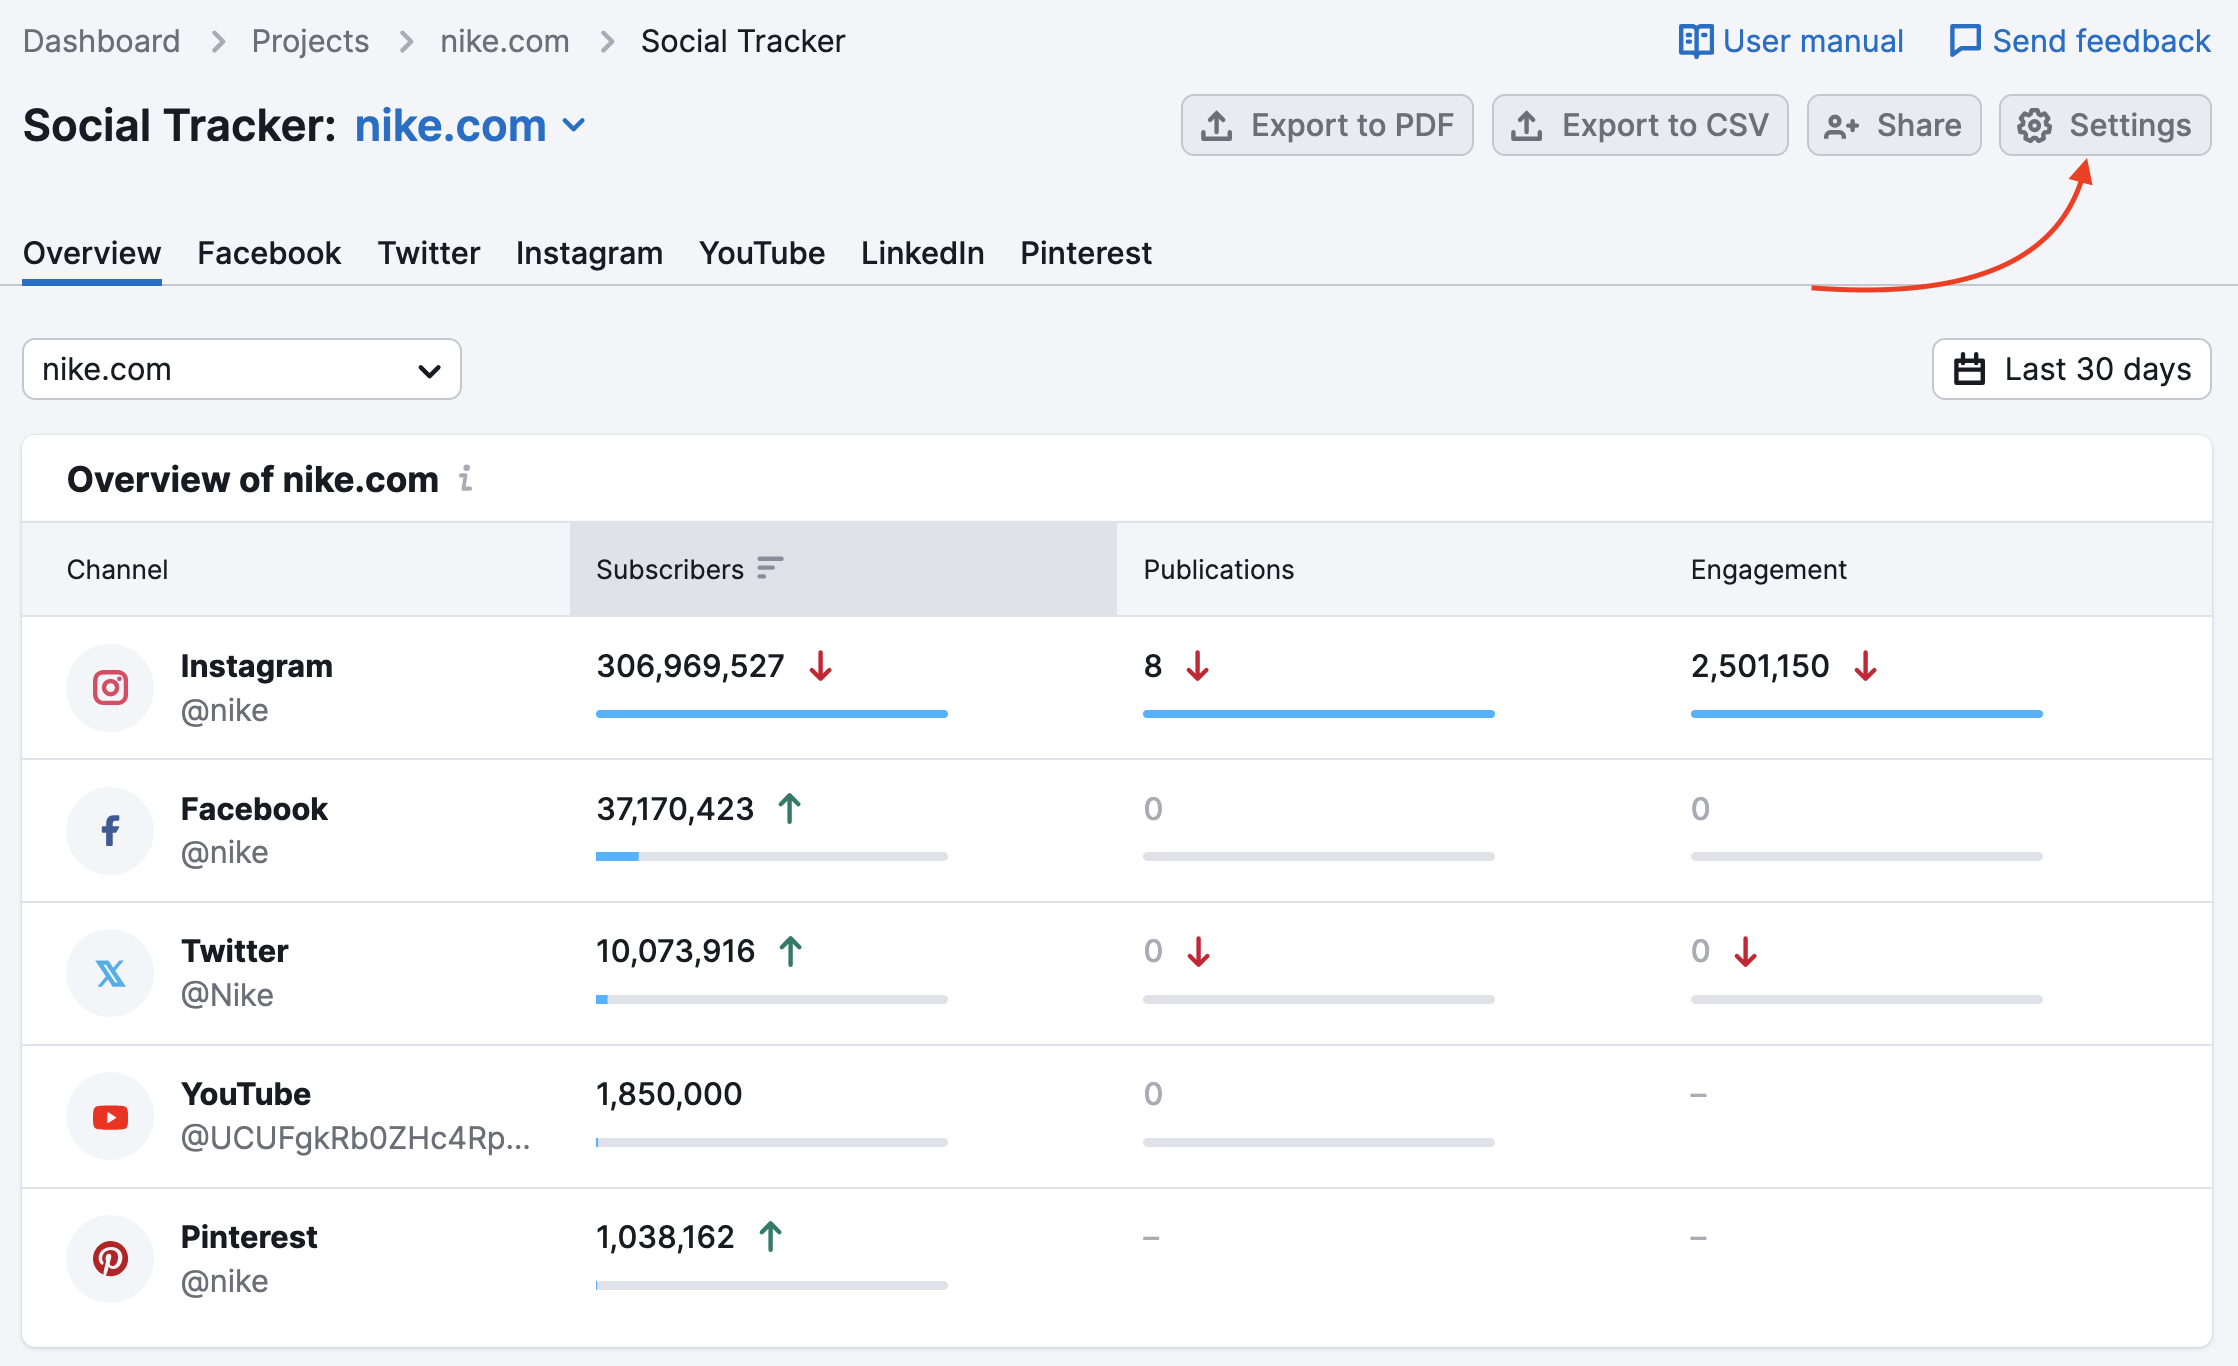Open the Last 30 days date range selector
Image resolution: width=2238 pixels, height=1366 pixels.
[2070, 369]
